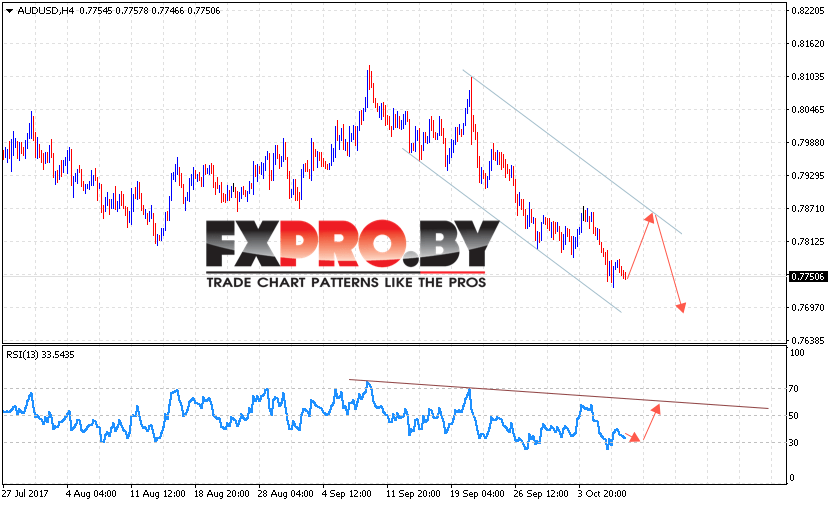Click the RSI(13) 33.5435 indicator label

[x=40, y=355]
